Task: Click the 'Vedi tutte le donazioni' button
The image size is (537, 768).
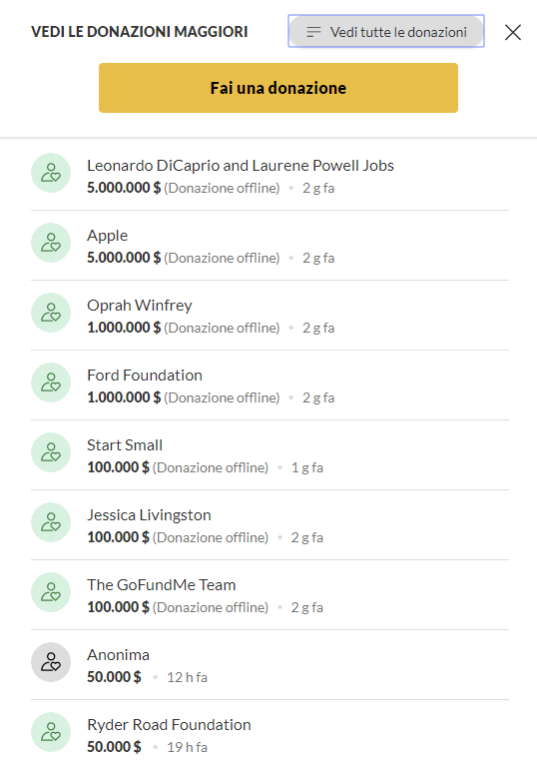Action: coord(386,31)
